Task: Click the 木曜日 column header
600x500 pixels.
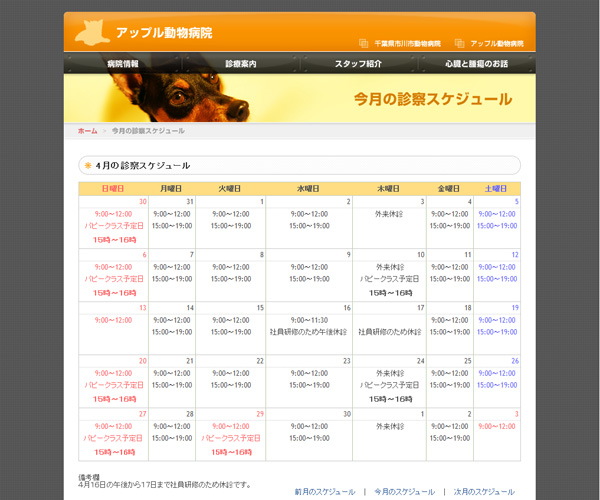Action: [388, 189]
